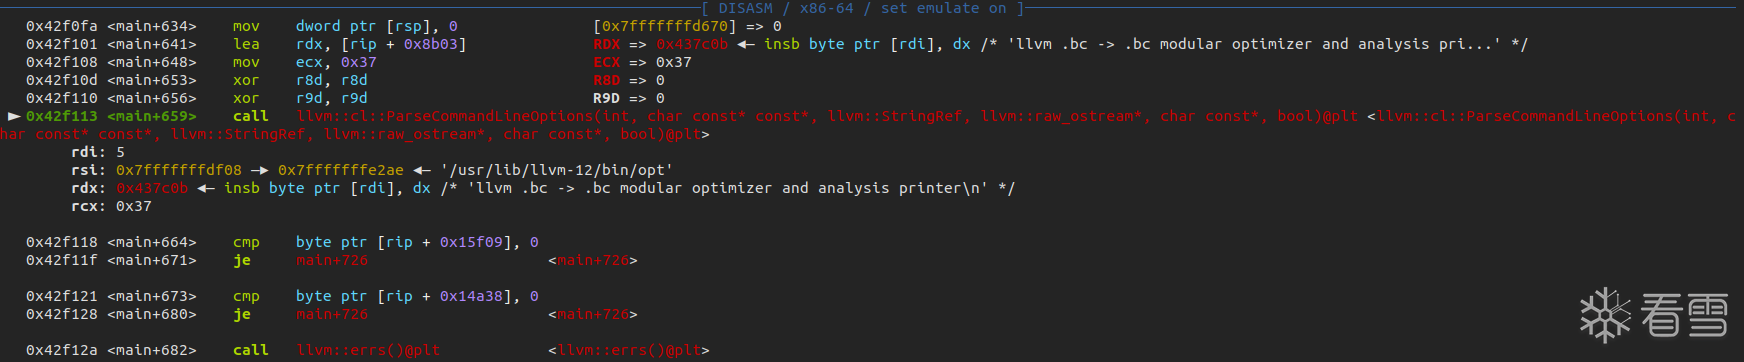Click the first je target main+726
This screenshot has height=362, width=1744.
332,260
